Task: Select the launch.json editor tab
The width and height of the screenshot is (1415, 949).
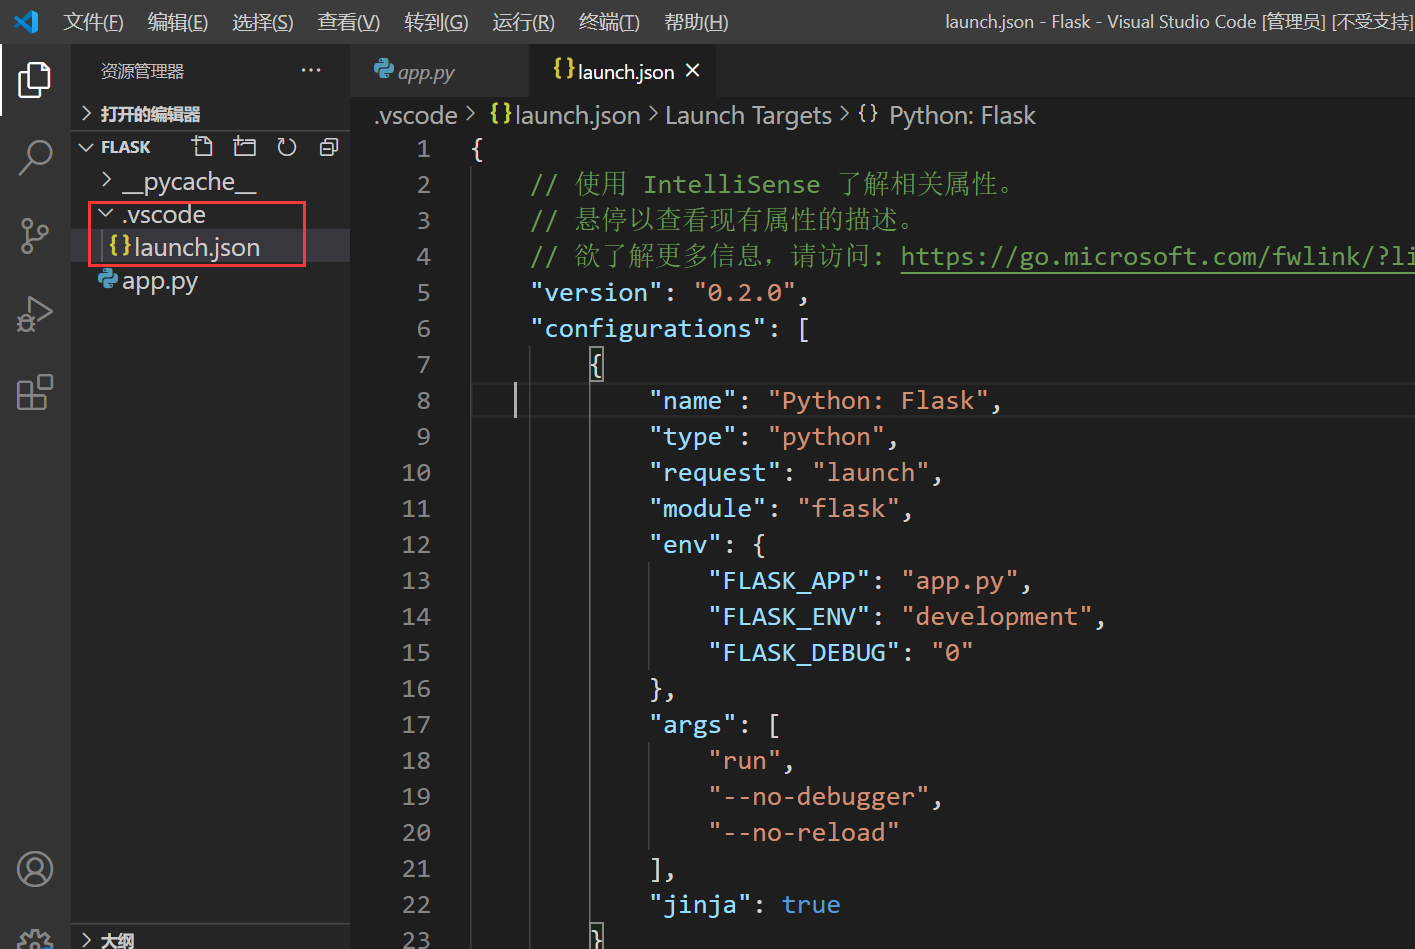Action: (622, 71)
